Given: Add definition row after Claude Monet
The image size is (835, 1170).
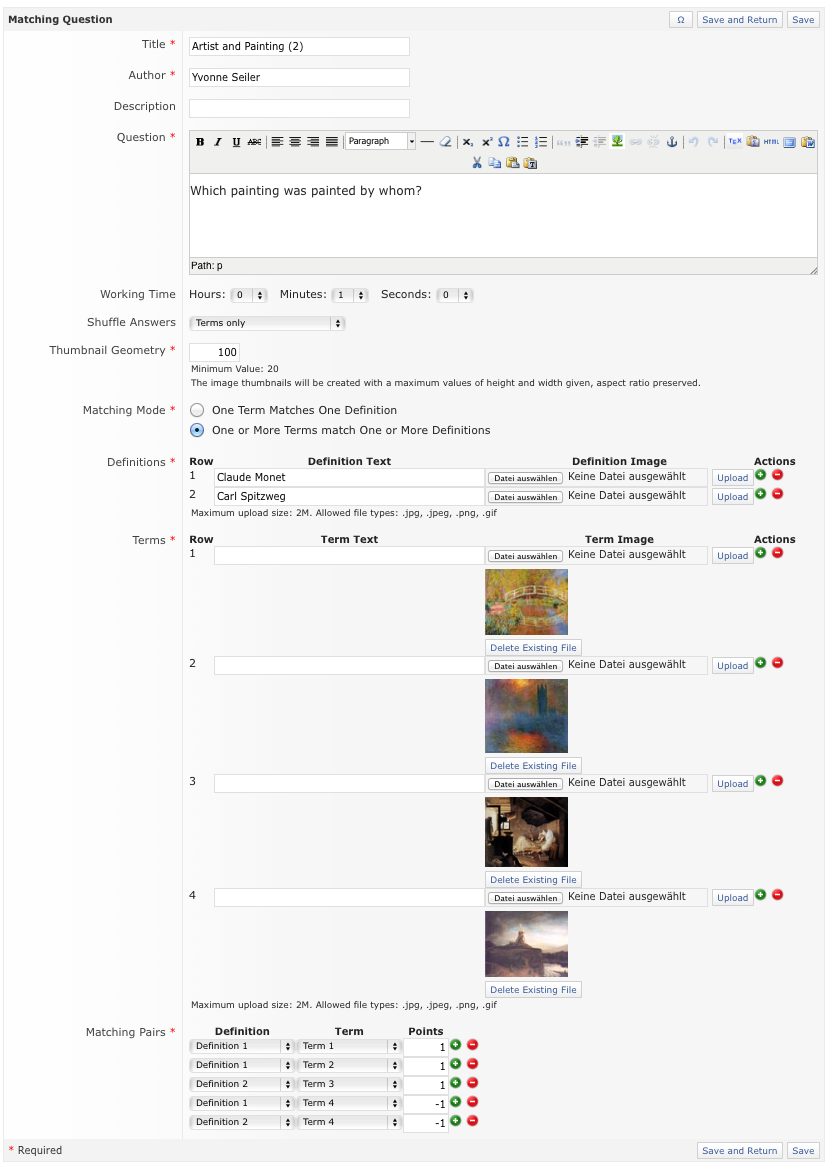Looking at the screenshot, I should (x=760, y=475).
